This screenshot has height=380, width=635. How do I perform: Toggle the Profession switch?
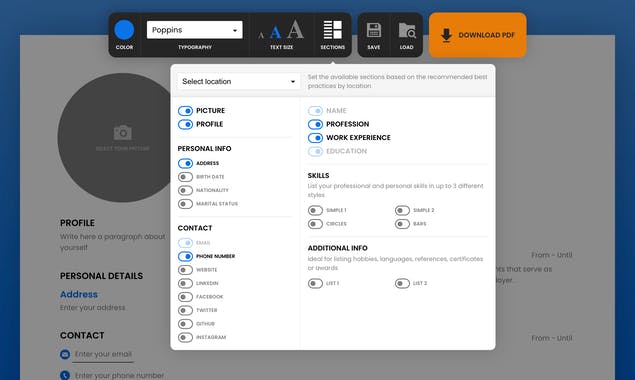315,124
